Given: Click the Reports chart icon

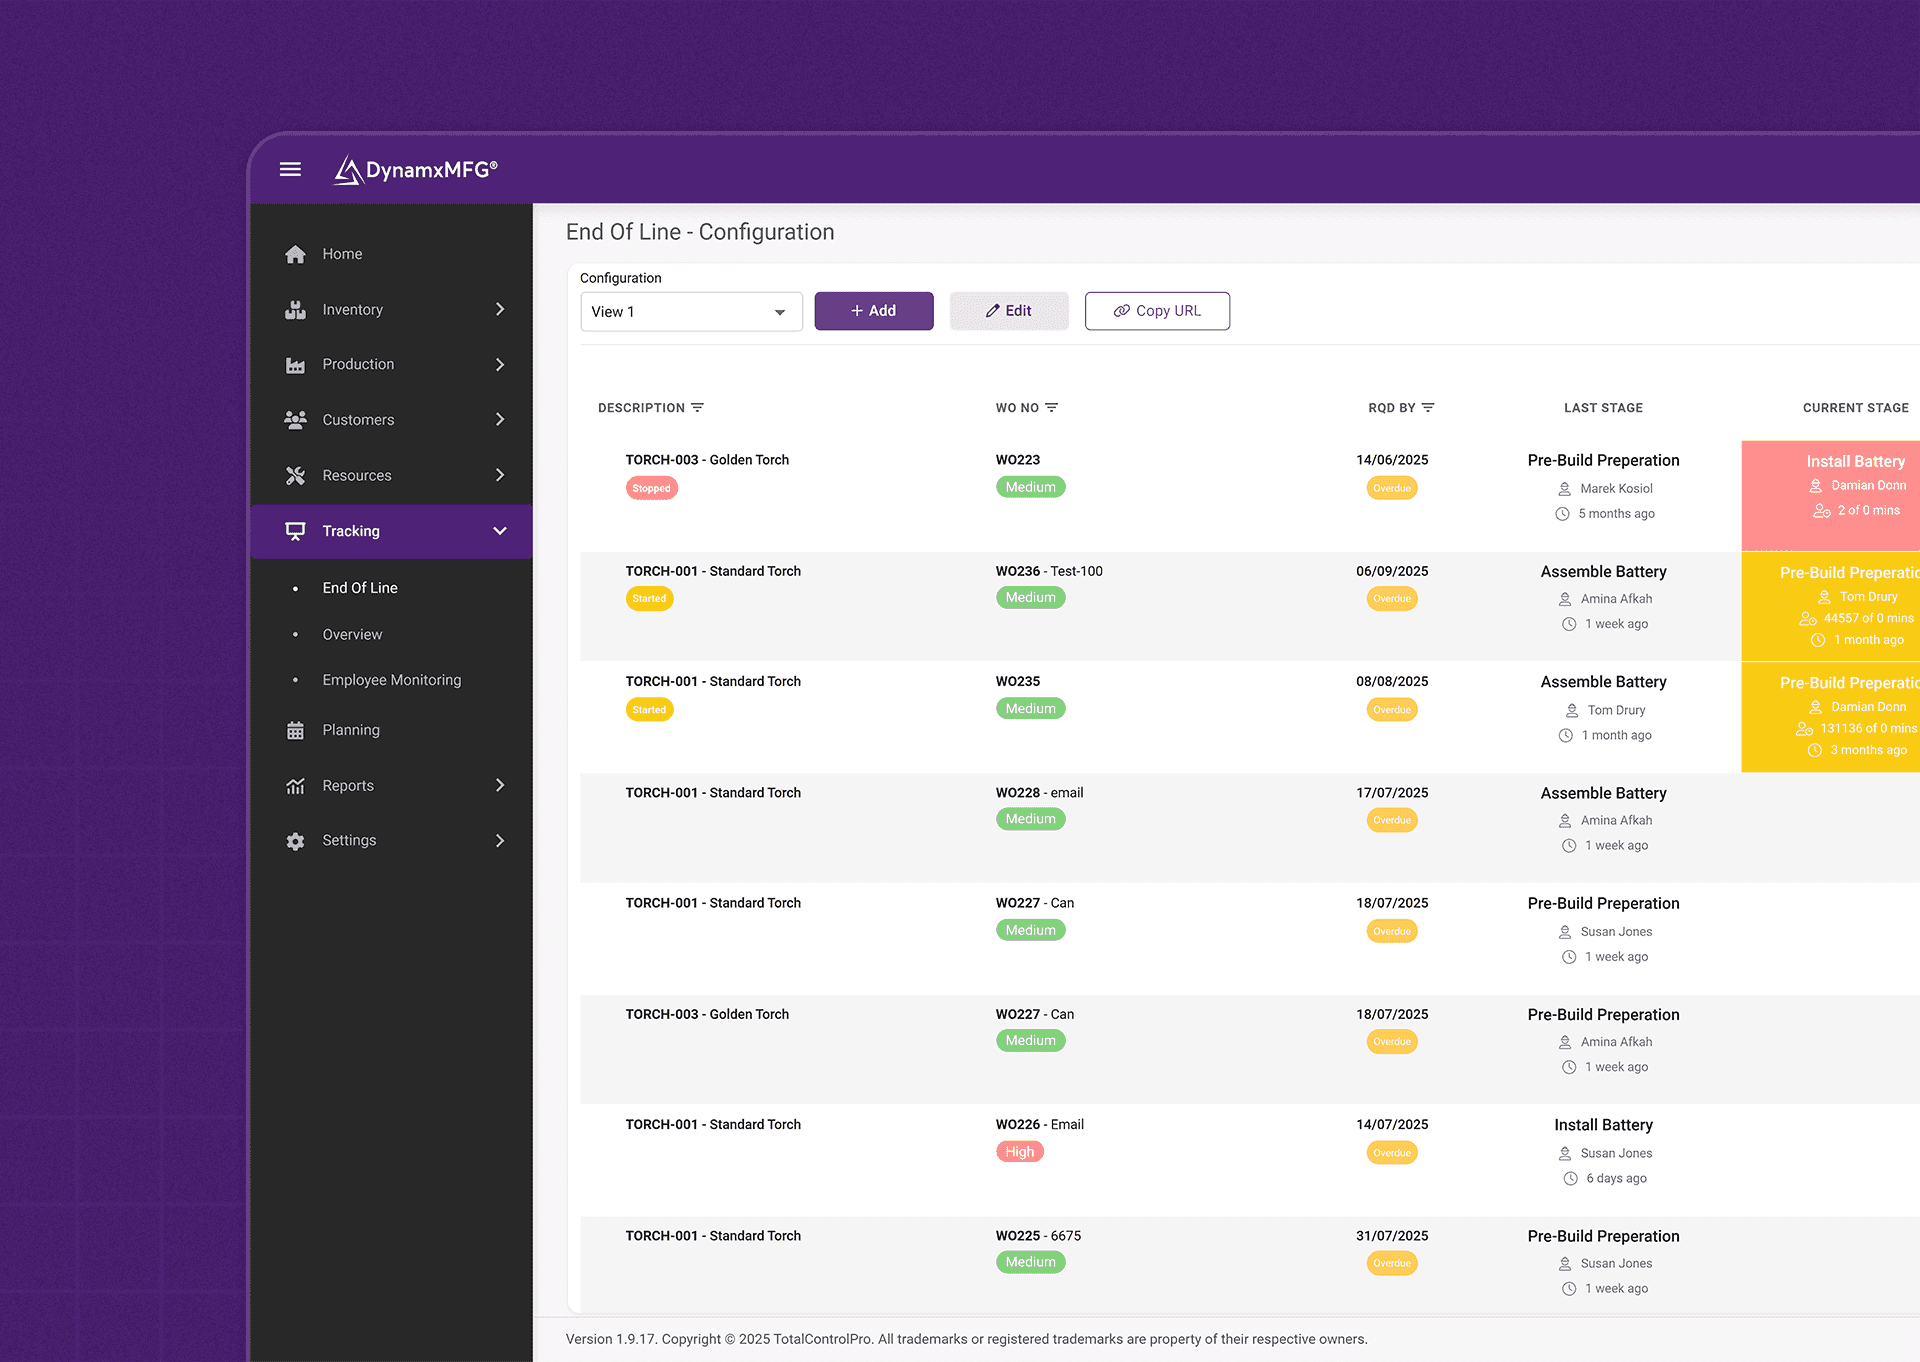Looking at the screenshot, I should (295, 785).
